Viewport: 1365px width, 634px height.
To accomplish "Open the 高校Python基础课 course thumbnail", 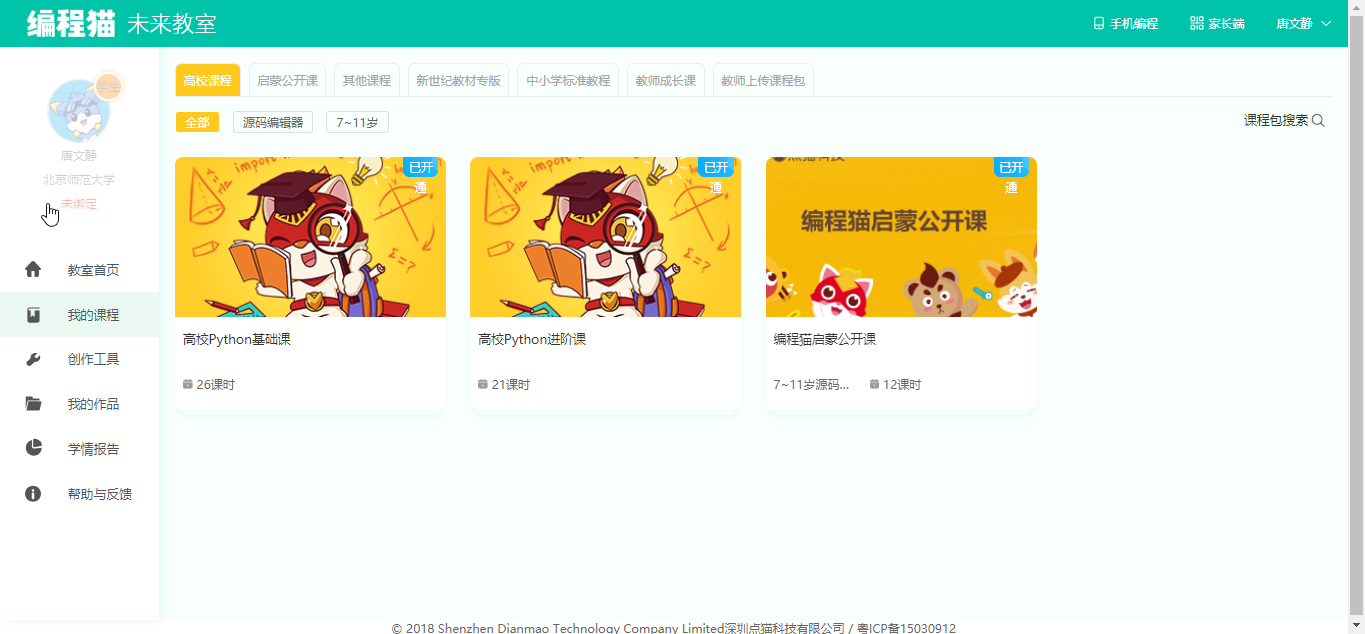I will [310, 237].
